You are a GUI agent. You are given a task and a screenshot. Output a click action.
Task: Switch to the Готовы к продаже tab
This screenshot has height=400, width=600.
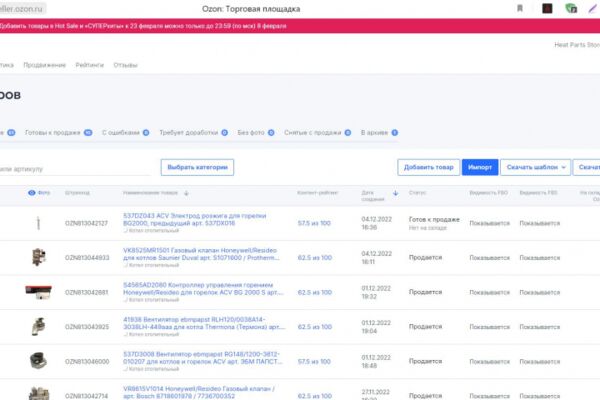[x=59, y=132]
